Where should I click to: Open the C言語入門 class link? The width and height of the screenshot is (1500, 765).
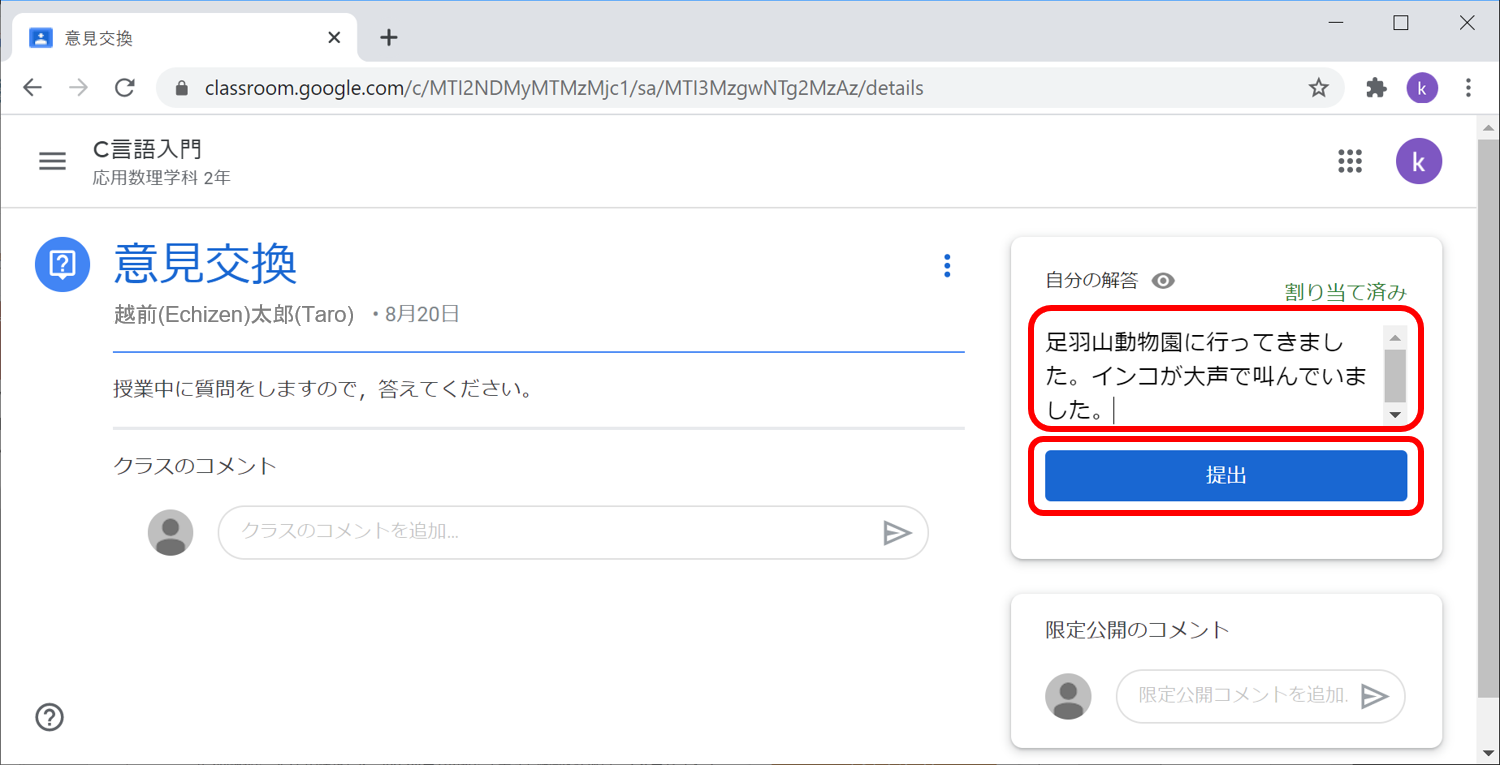[147, 150]
